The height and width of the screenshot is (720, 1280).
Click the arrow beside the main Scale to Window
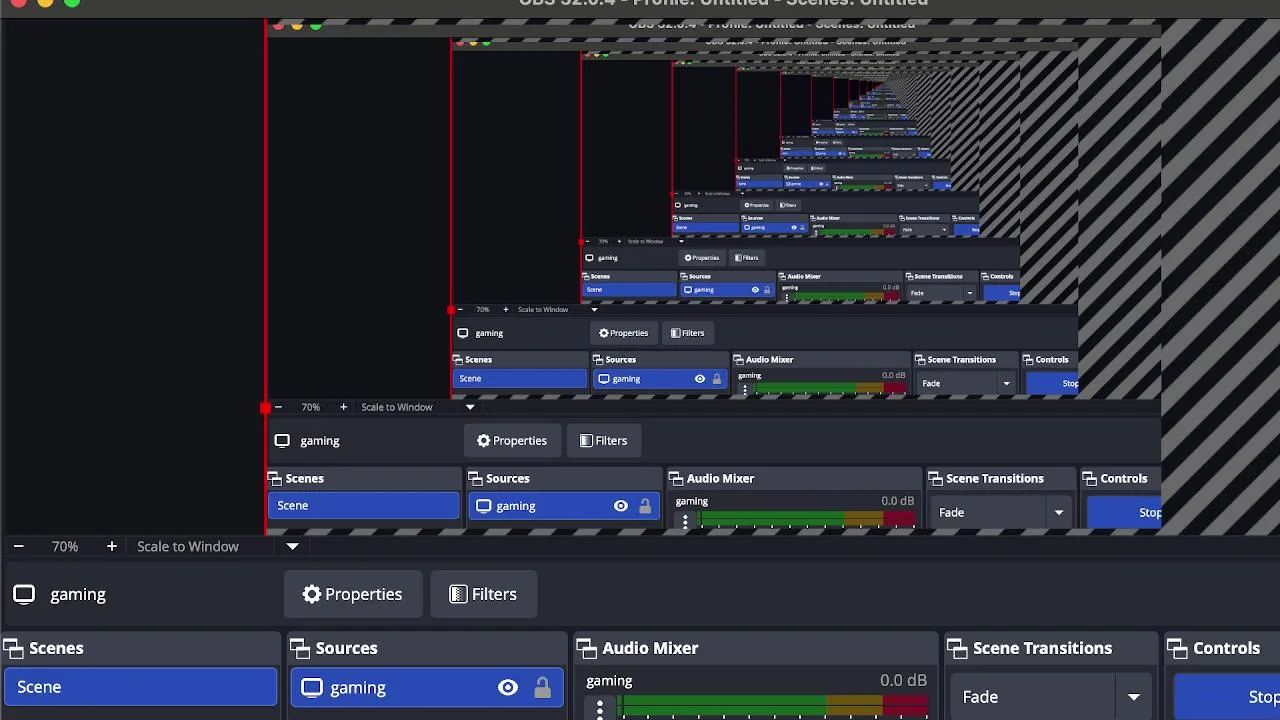tap(292, 547)
